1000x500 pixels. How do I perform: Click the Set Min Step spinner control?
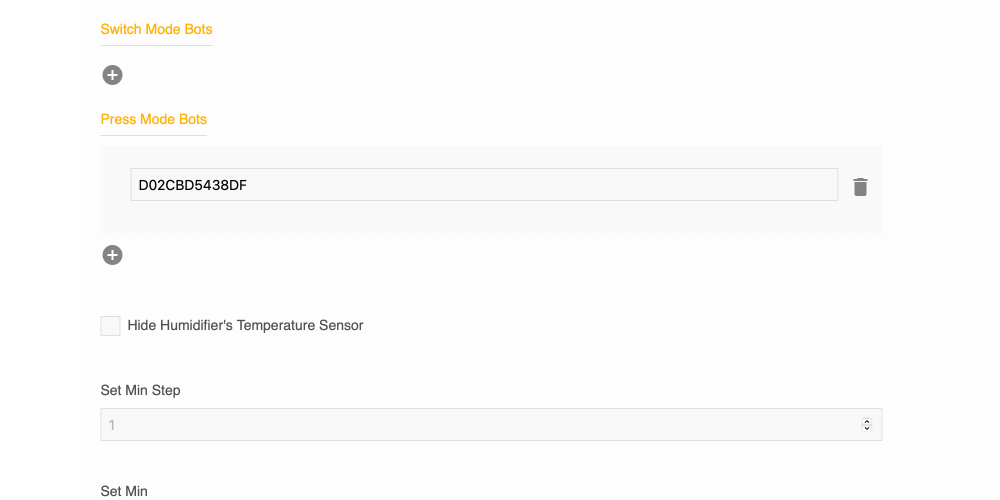866,425
